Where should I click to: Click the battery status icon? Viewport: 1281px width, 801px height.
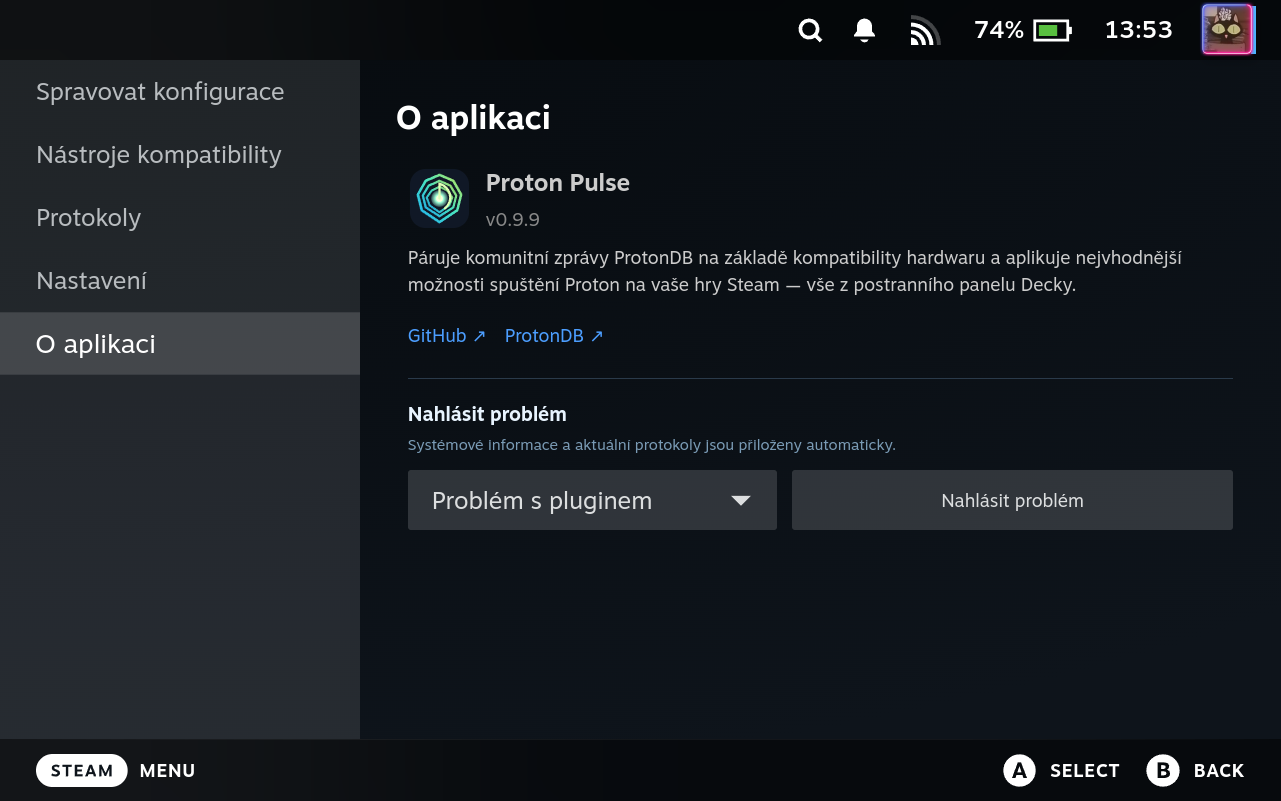tap(1052, 31)
